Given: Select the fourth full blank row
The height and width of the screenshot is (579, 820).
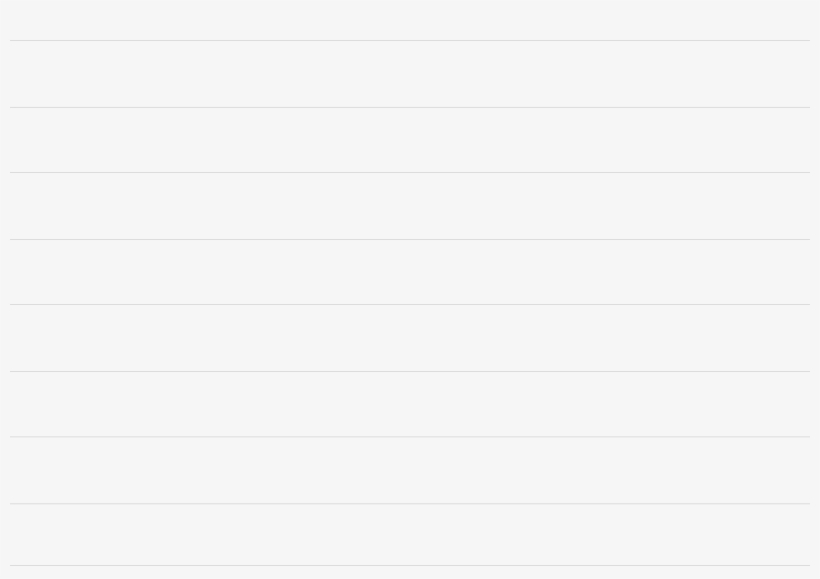Looking at the screenshot, I should pos(410,272).
